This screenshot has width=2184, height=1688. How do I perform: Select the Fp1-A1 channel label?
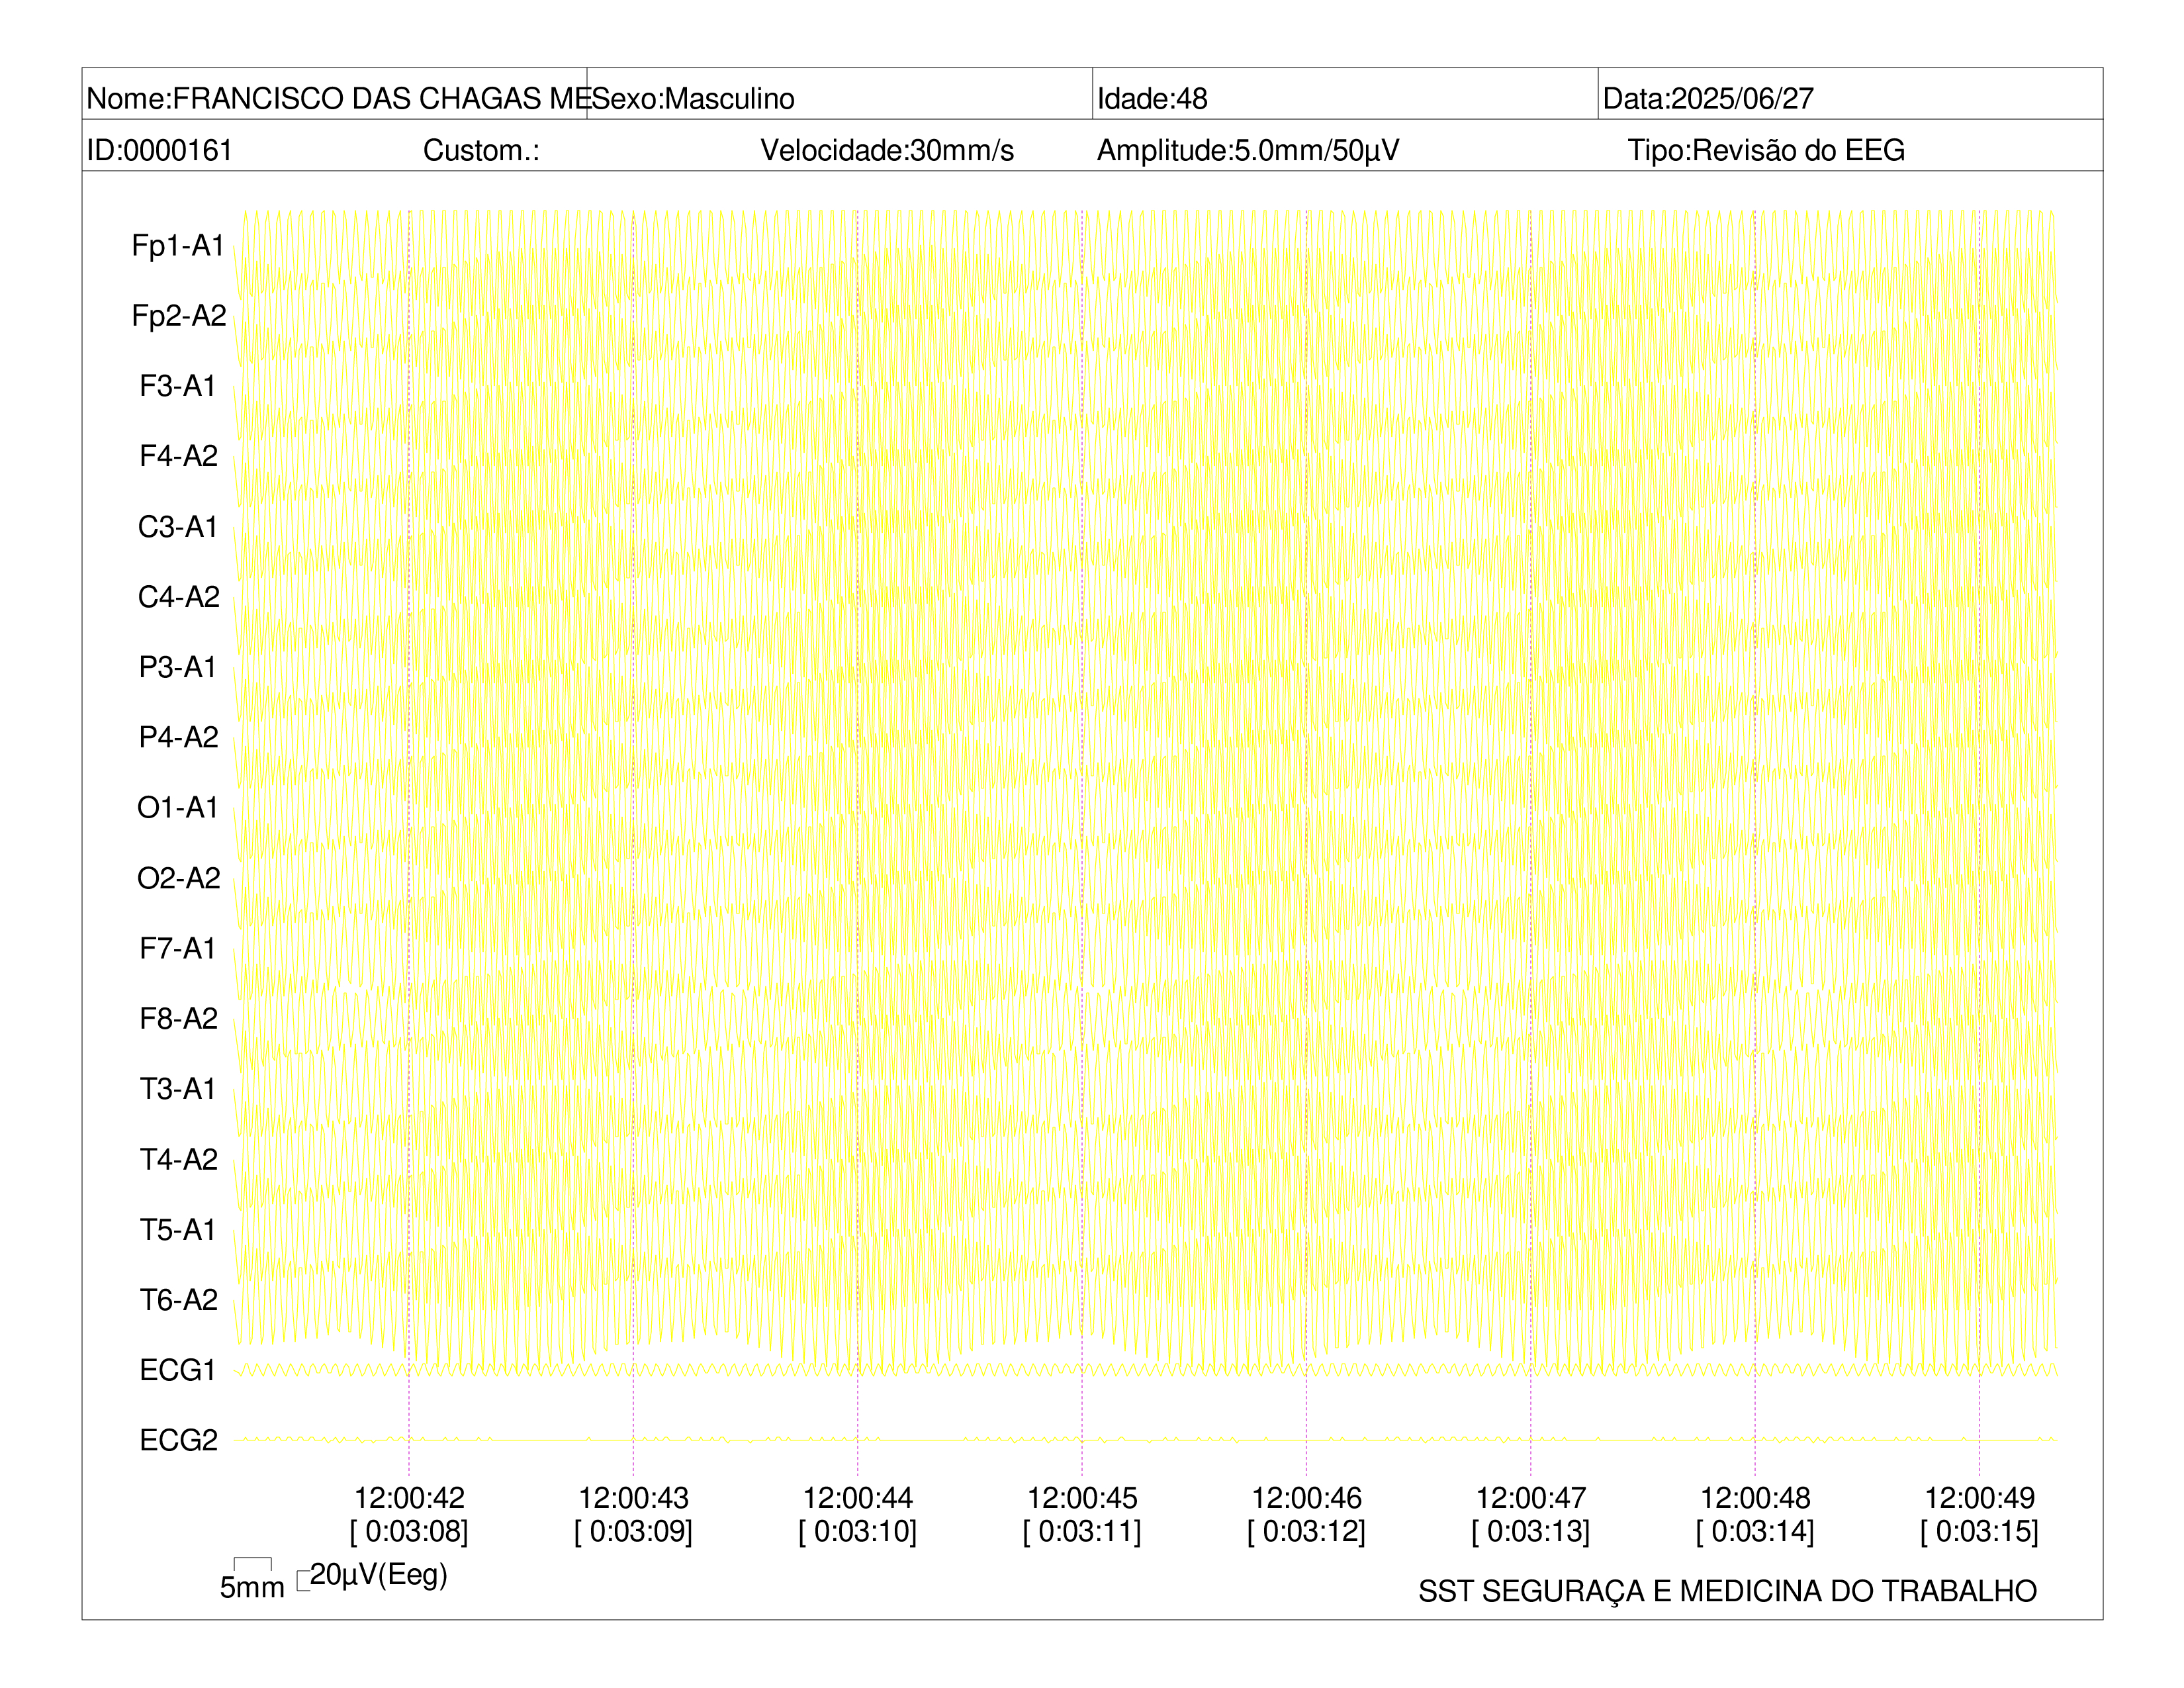(178, 245)
